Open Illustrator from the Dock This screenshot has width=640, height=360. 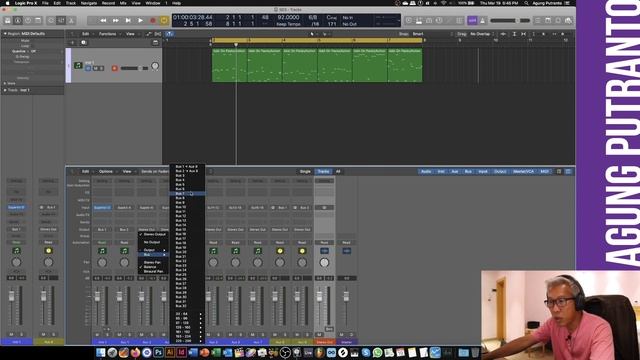tap(170, 352)
